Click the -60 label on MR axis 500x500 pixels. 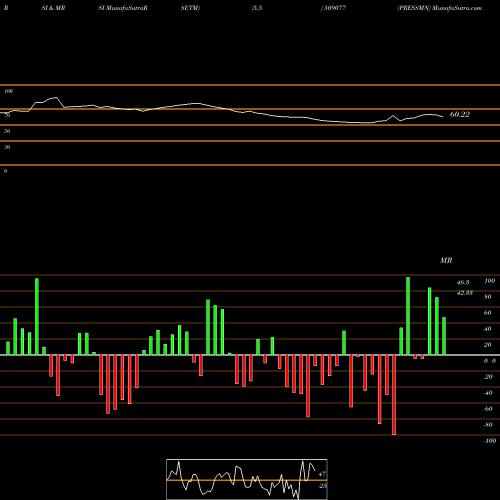[488, 409]
